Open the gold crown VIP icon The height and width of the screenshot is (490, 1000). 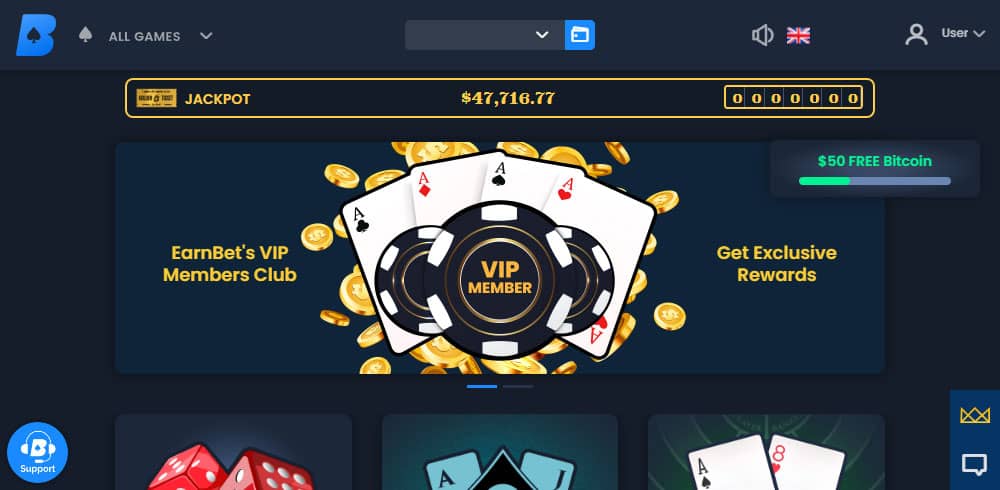pyautogui.click(x=974, y=415)
